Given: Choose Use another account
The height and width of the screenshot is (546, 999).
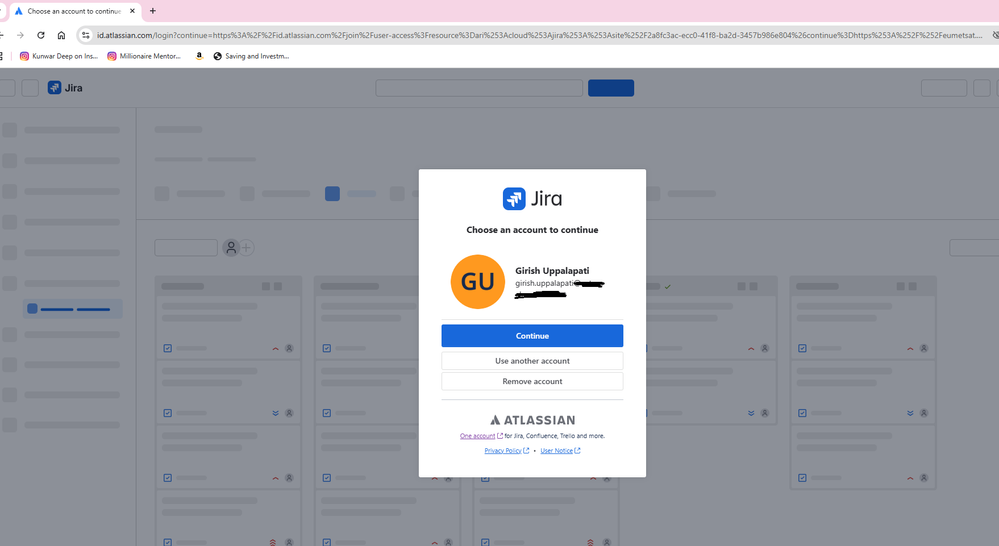Looking at the screenshot, I should click(532, 361).
